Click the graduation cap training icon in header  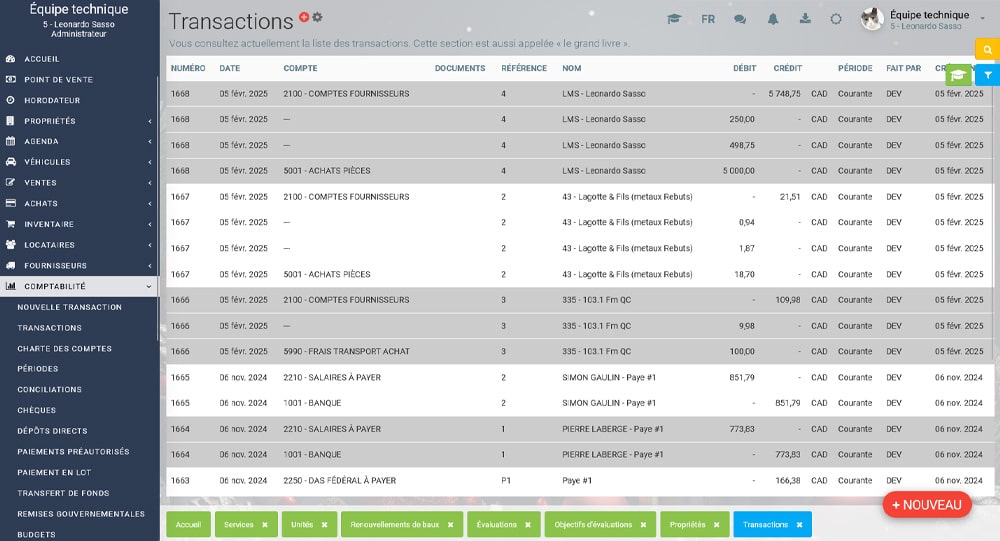pyautogui.click(x=674, y=19)
